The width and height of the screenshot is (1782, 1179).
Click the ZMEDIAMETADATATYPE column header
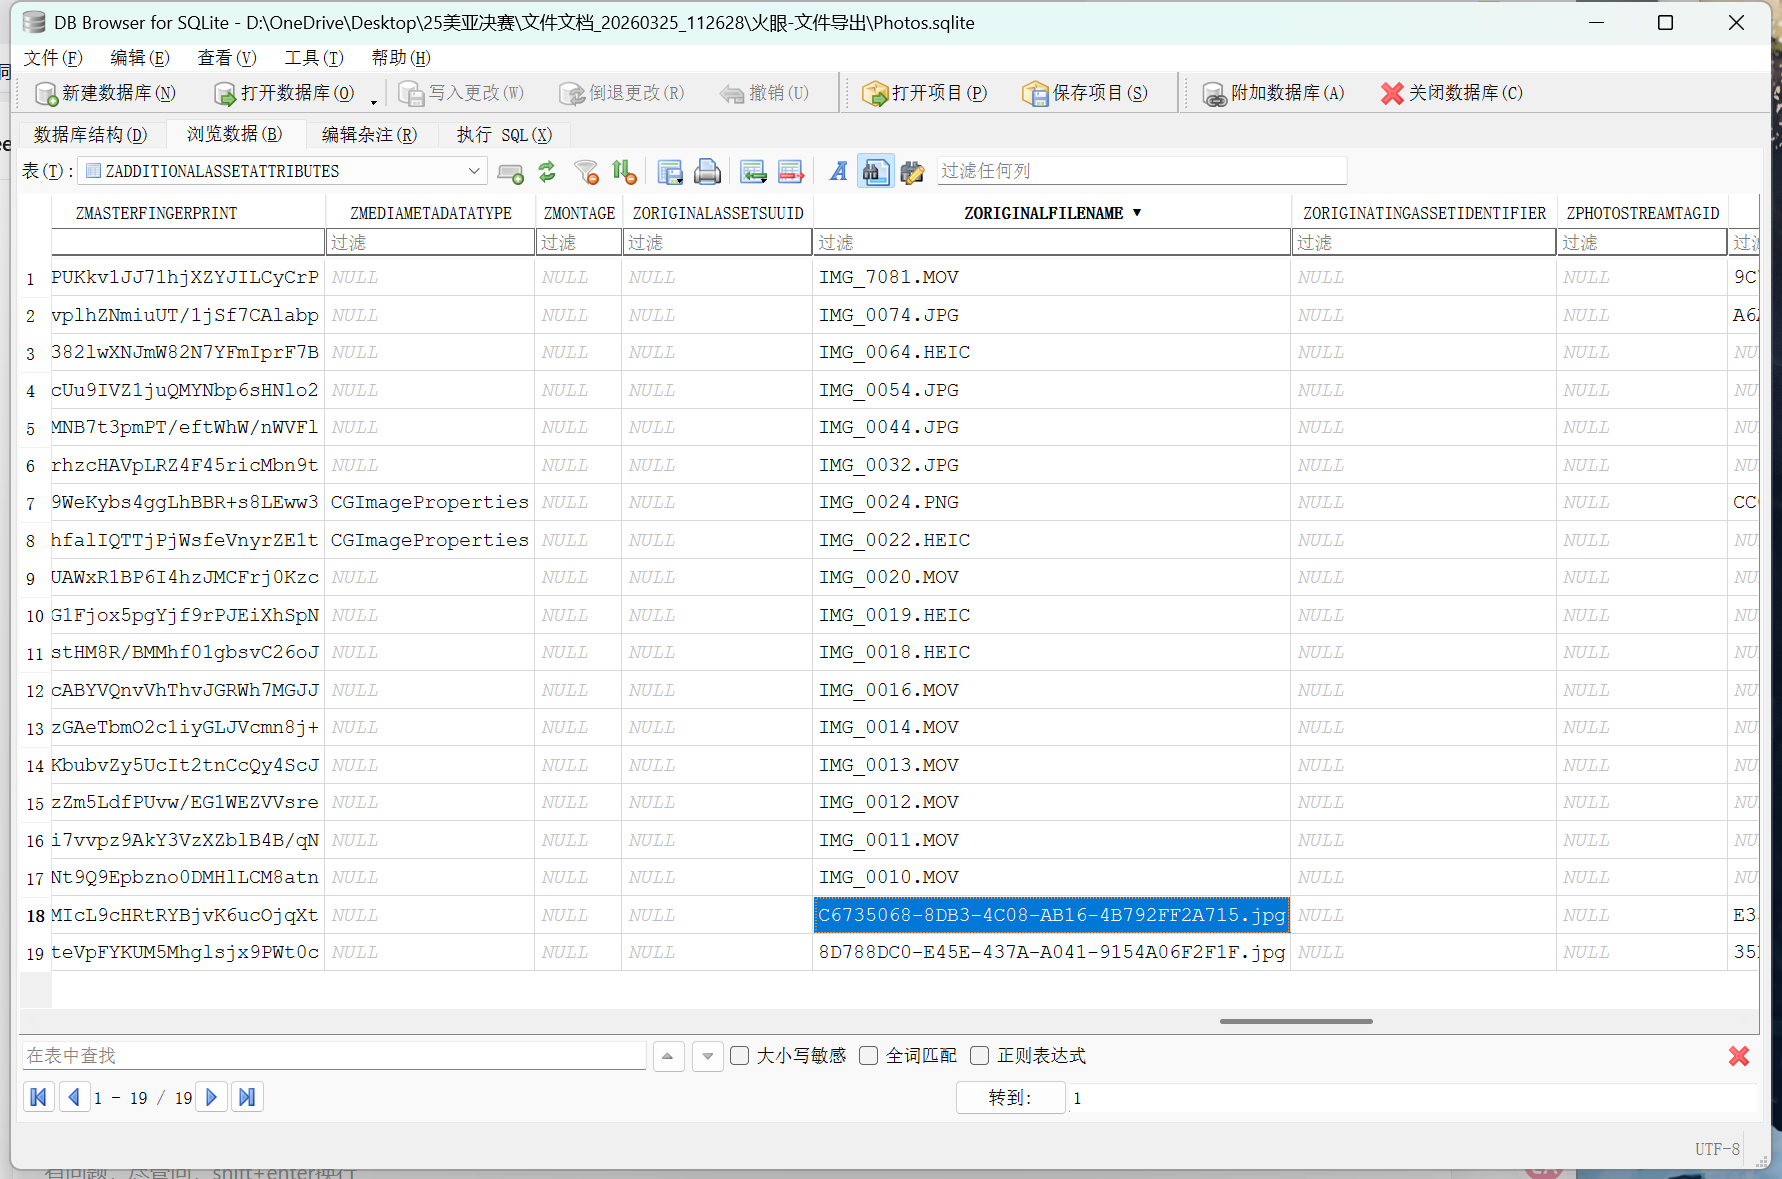coord(430,213)
